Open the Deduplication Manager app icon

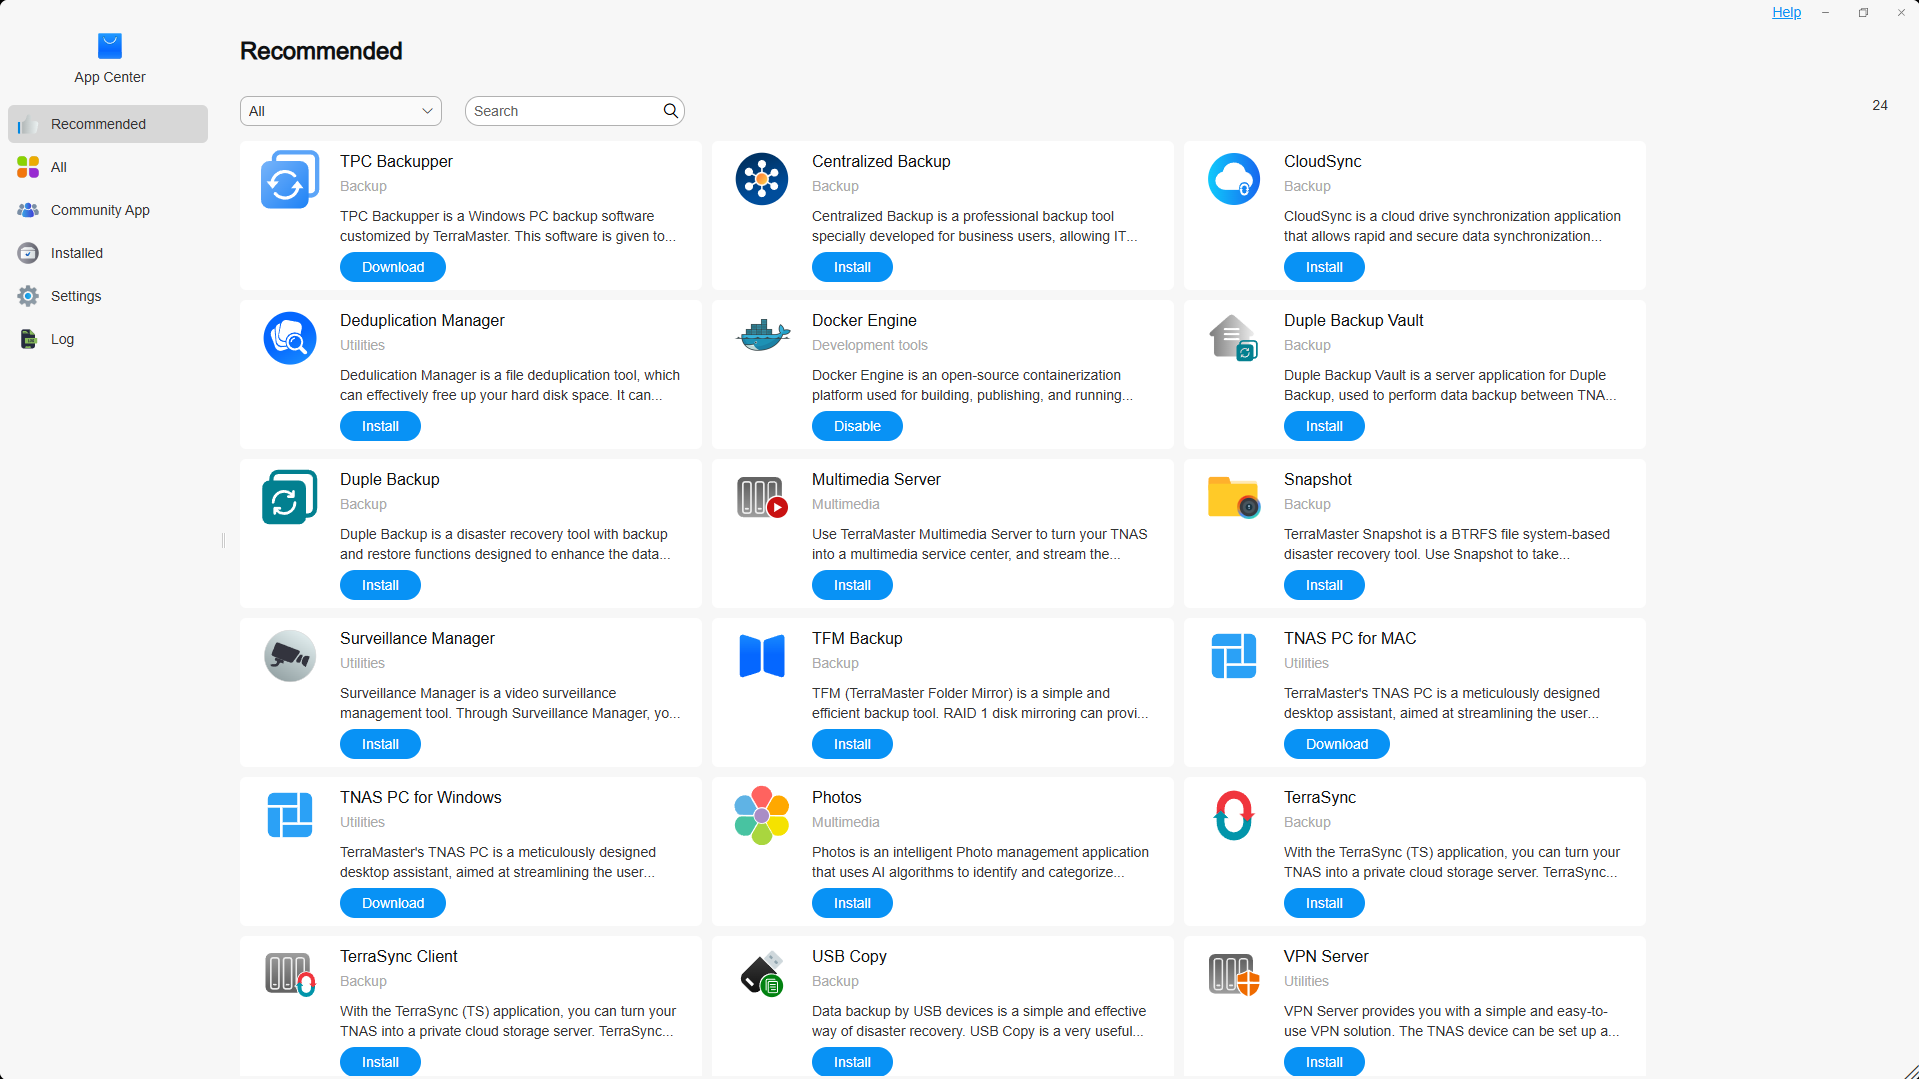click(x=290, y=338)
